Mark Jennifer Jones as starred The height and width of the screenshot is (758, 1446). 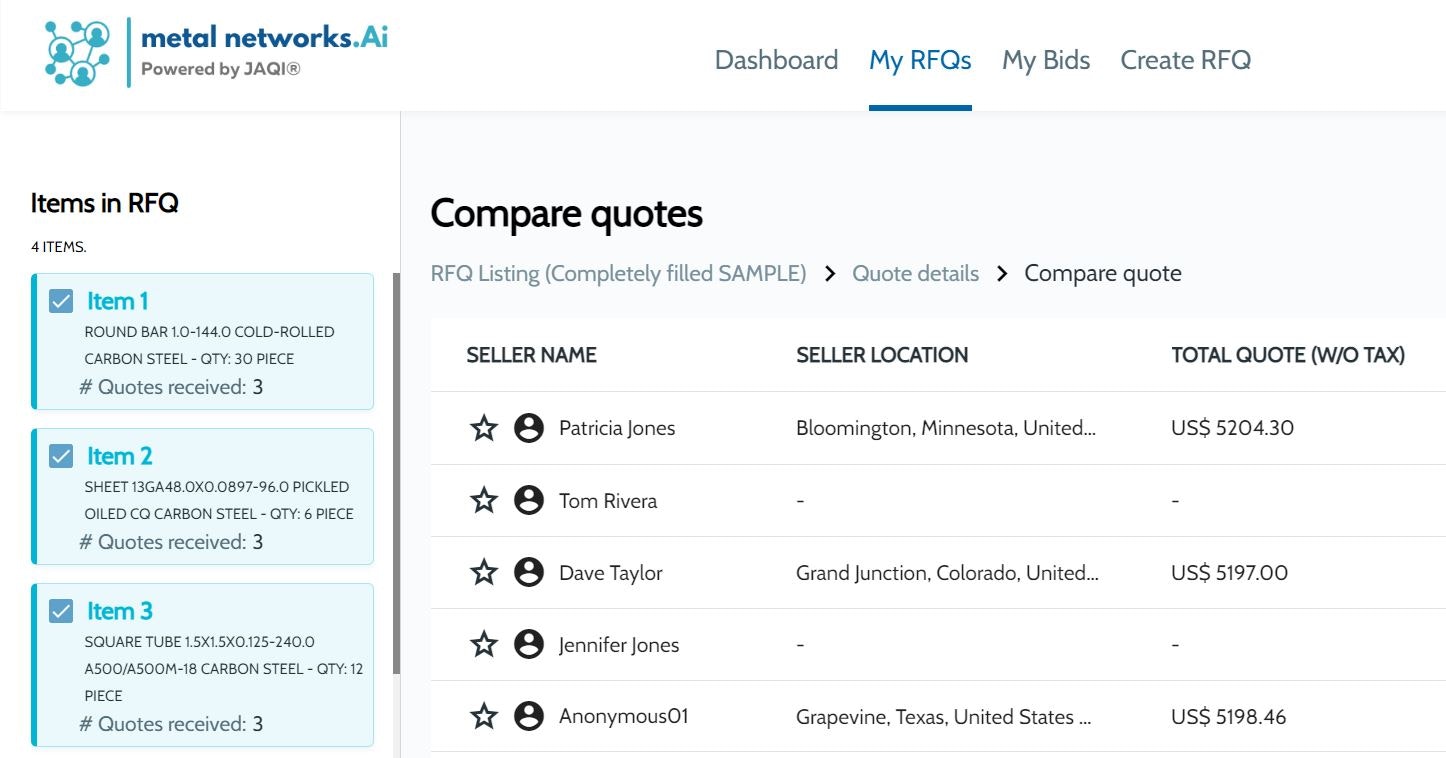484,645
